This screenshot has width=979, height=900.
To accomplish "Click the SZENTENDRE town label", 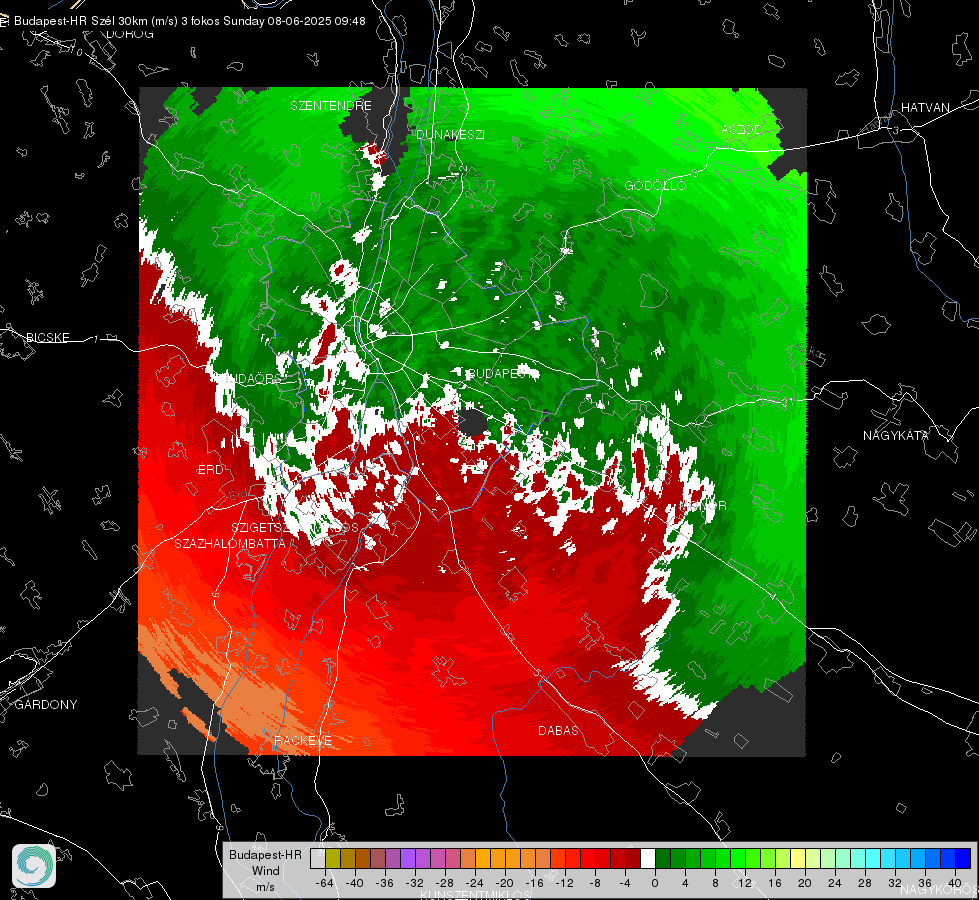I will 331,106.
